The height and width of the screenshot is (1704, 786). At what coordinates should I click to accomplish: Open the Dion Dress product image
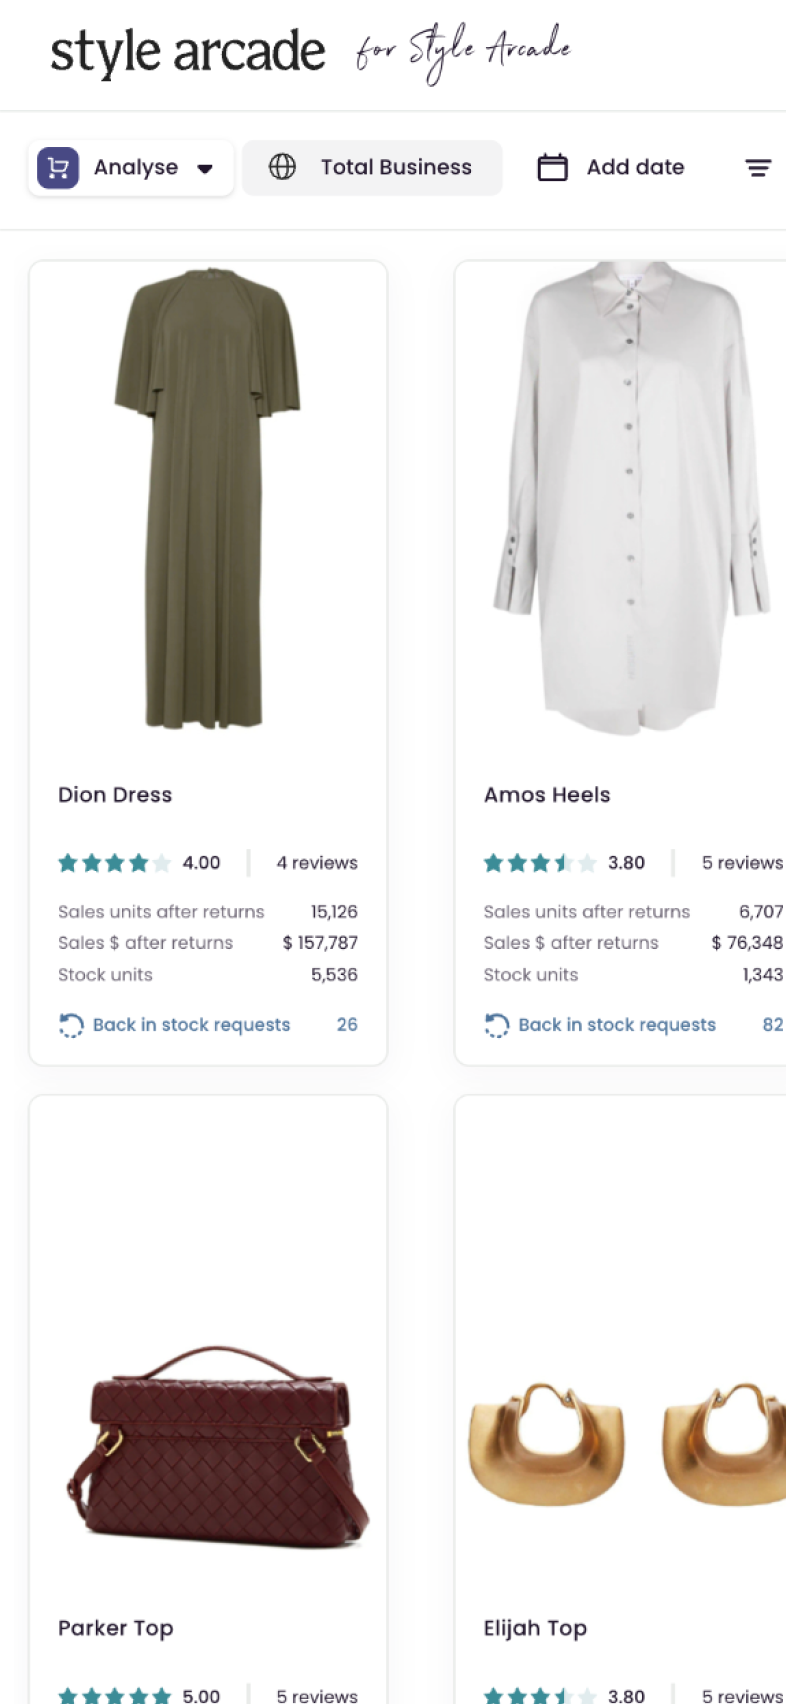pyautogui.click(x=208, y=498)
